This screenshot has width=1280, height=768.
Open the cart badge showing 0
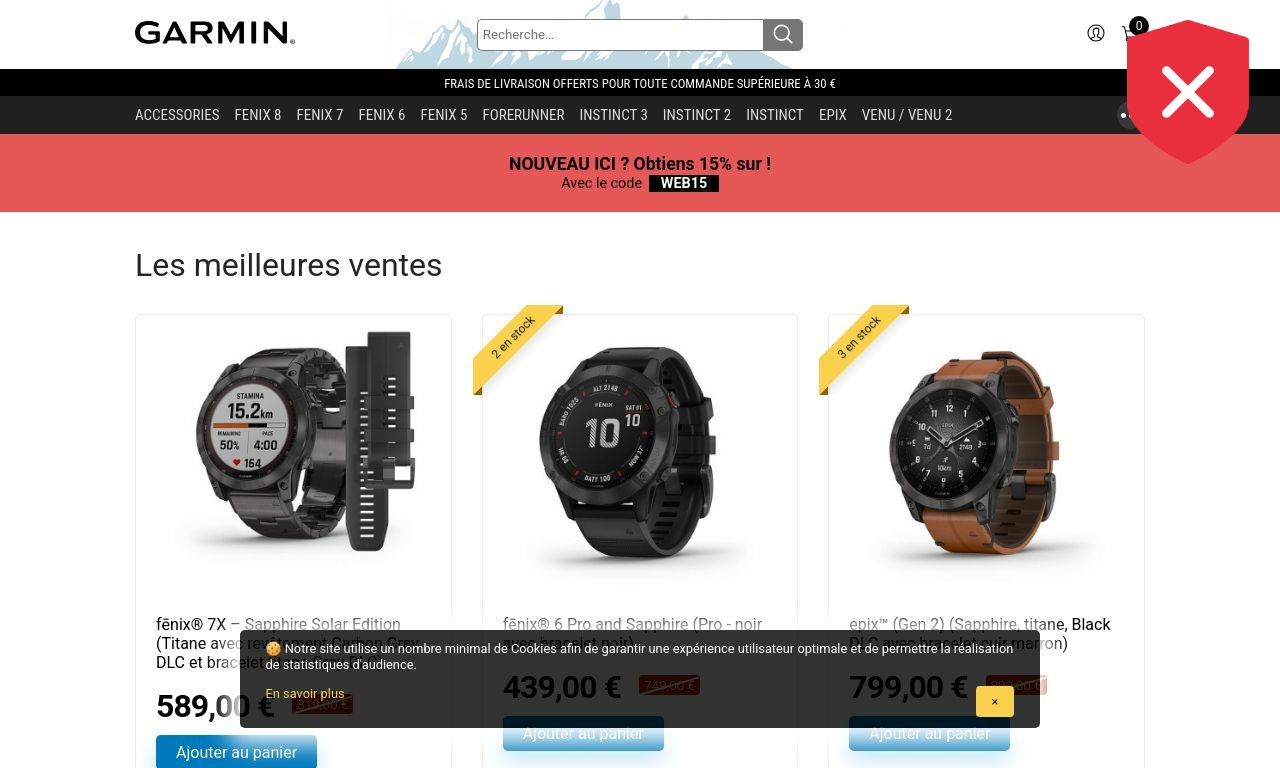[x=1138, y=26]
